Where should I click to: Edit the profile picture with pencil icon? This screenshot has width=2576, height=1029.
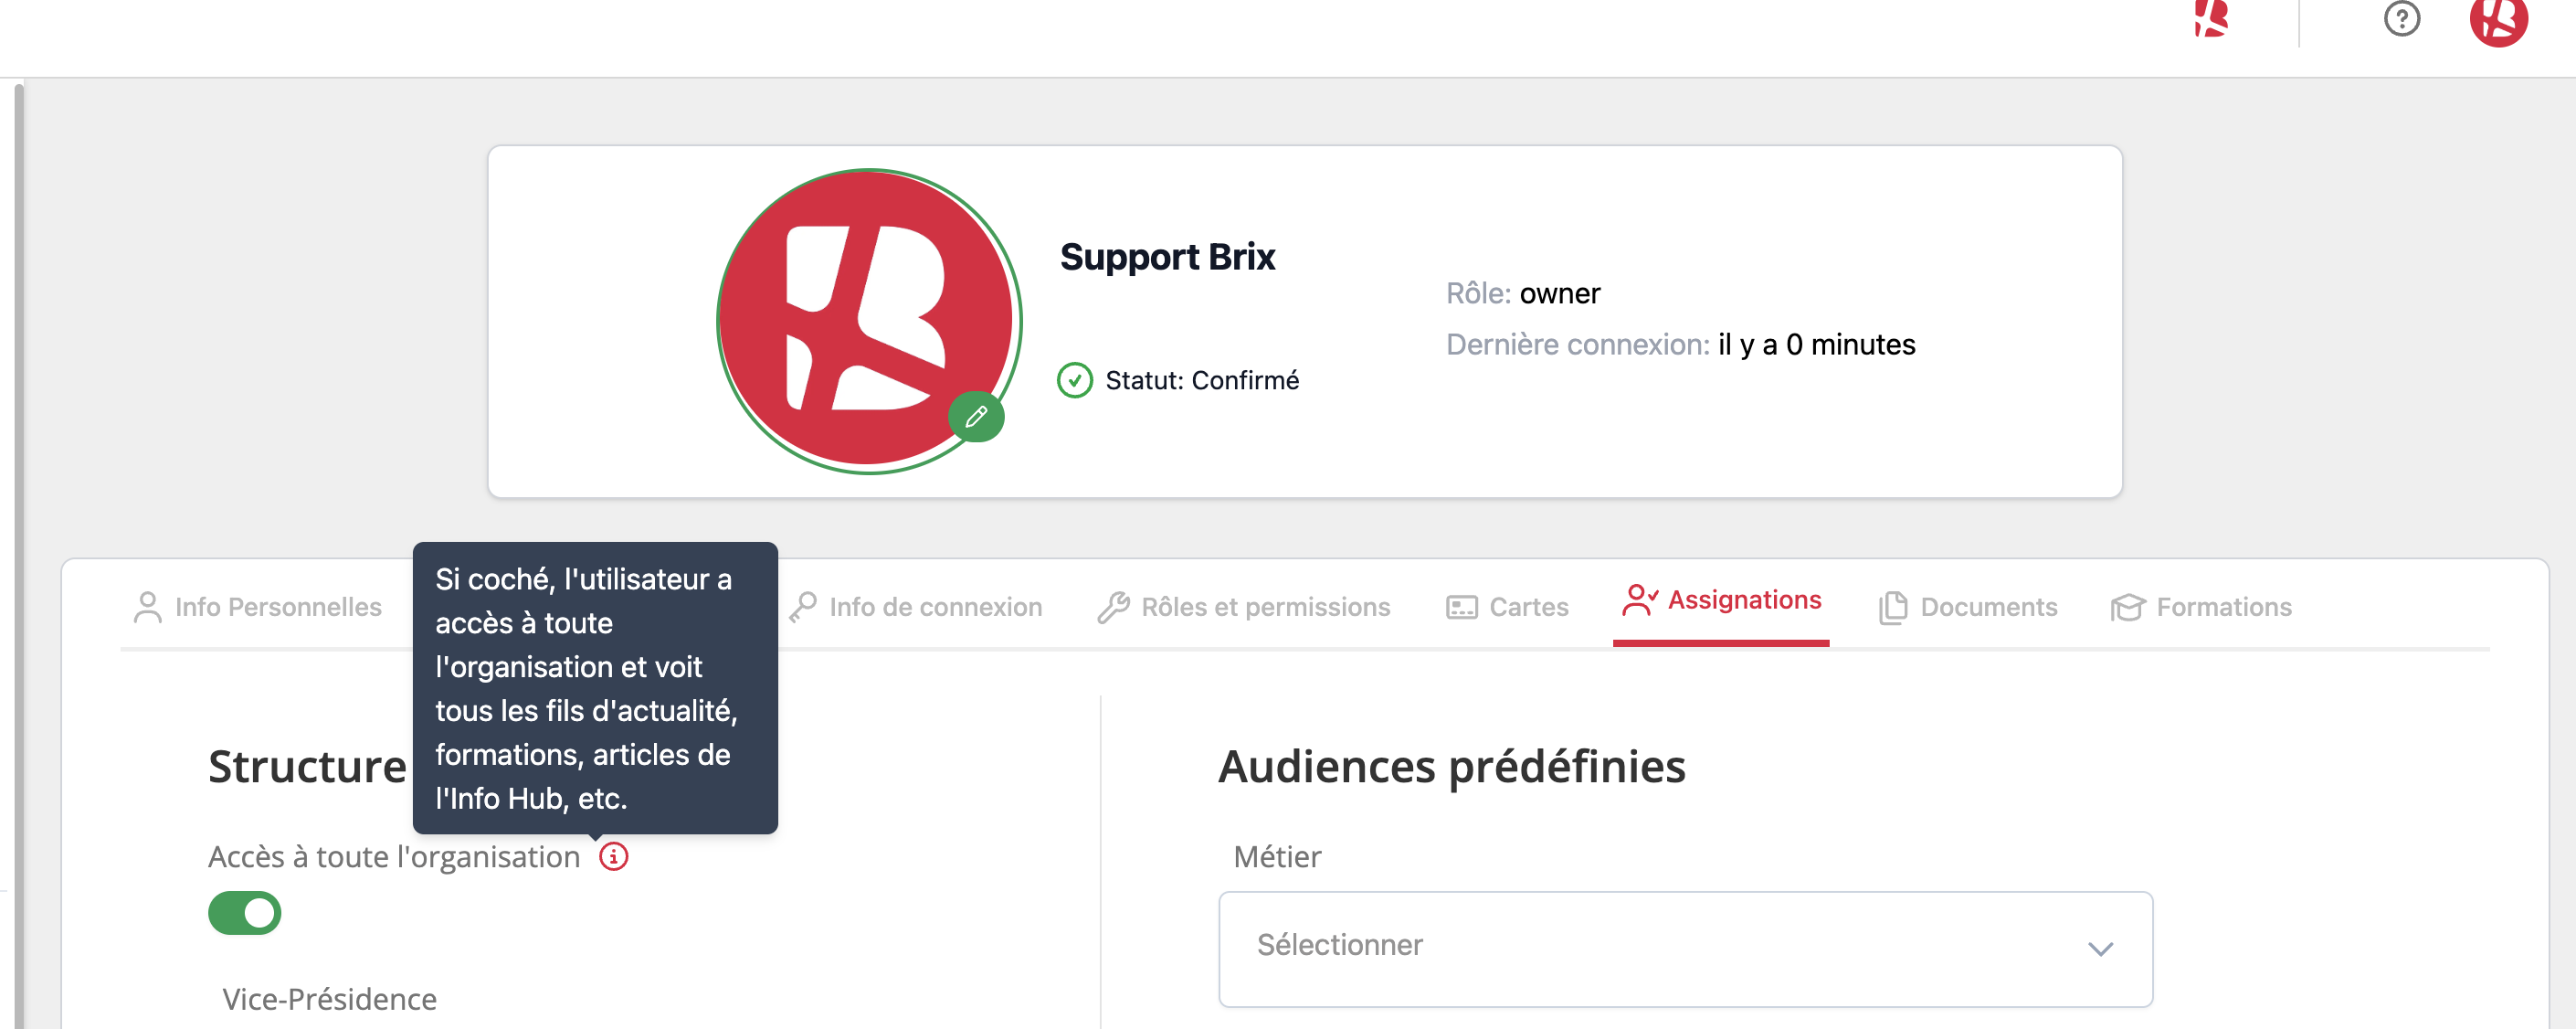click(x=976, y=416)
